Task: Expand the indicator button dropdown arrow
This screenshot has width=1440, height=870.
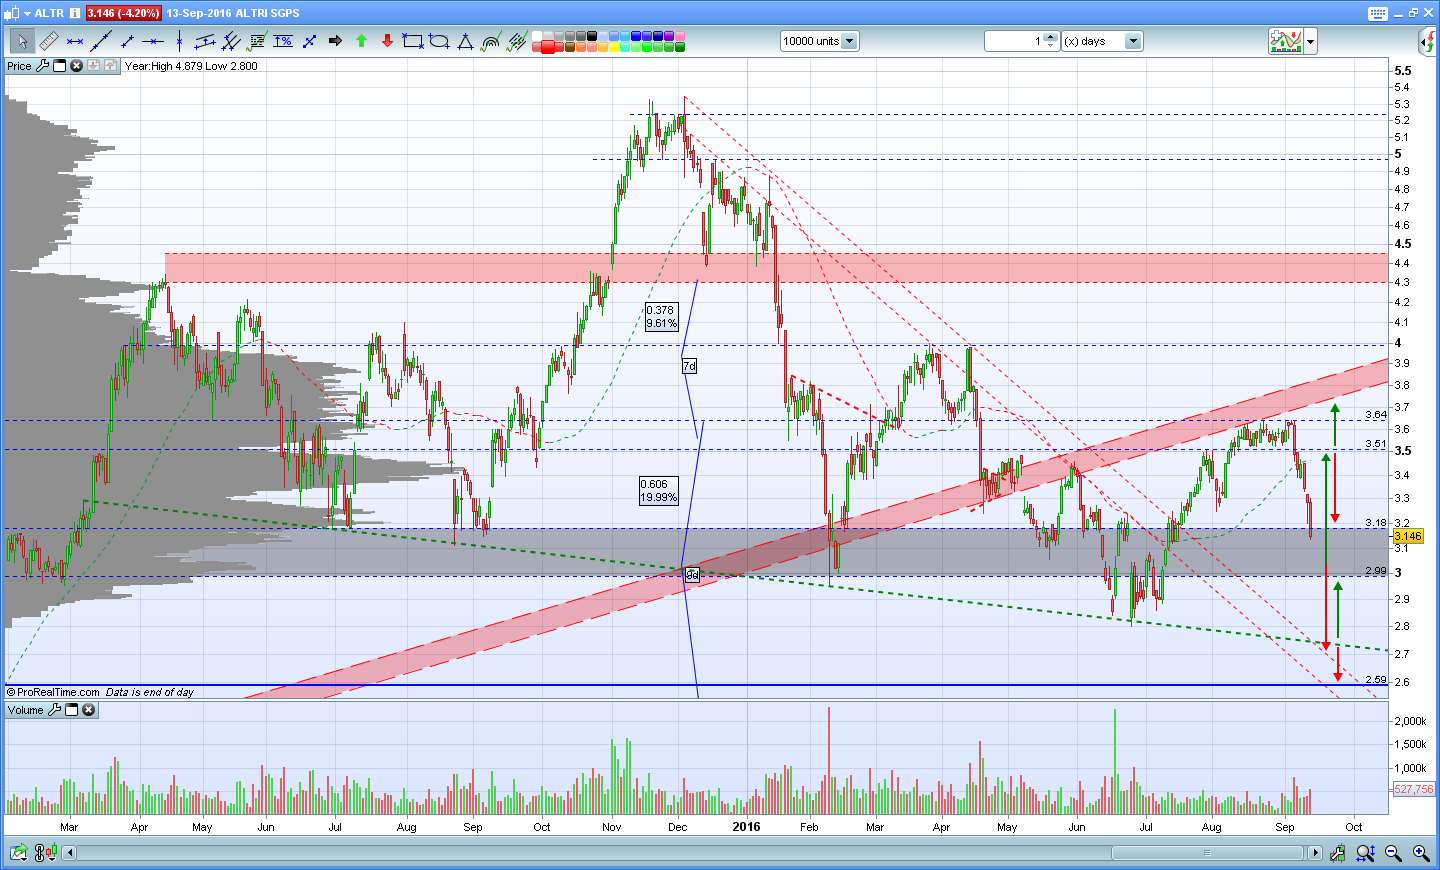Action: (1310, 41)
